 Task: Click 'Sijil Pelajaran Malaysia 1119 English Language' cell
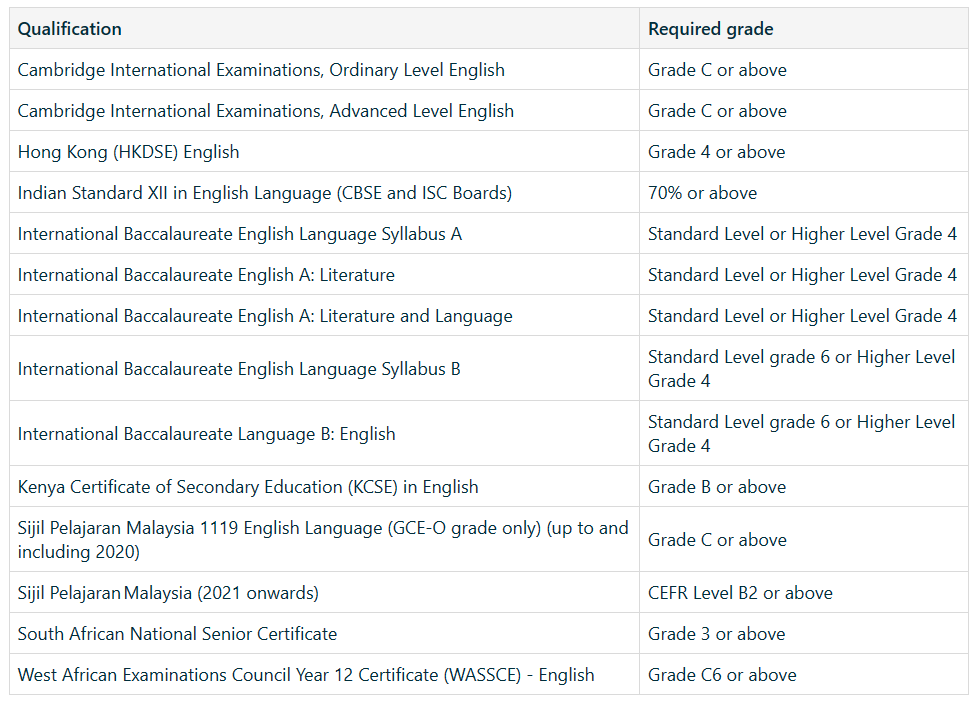point(324,539)
